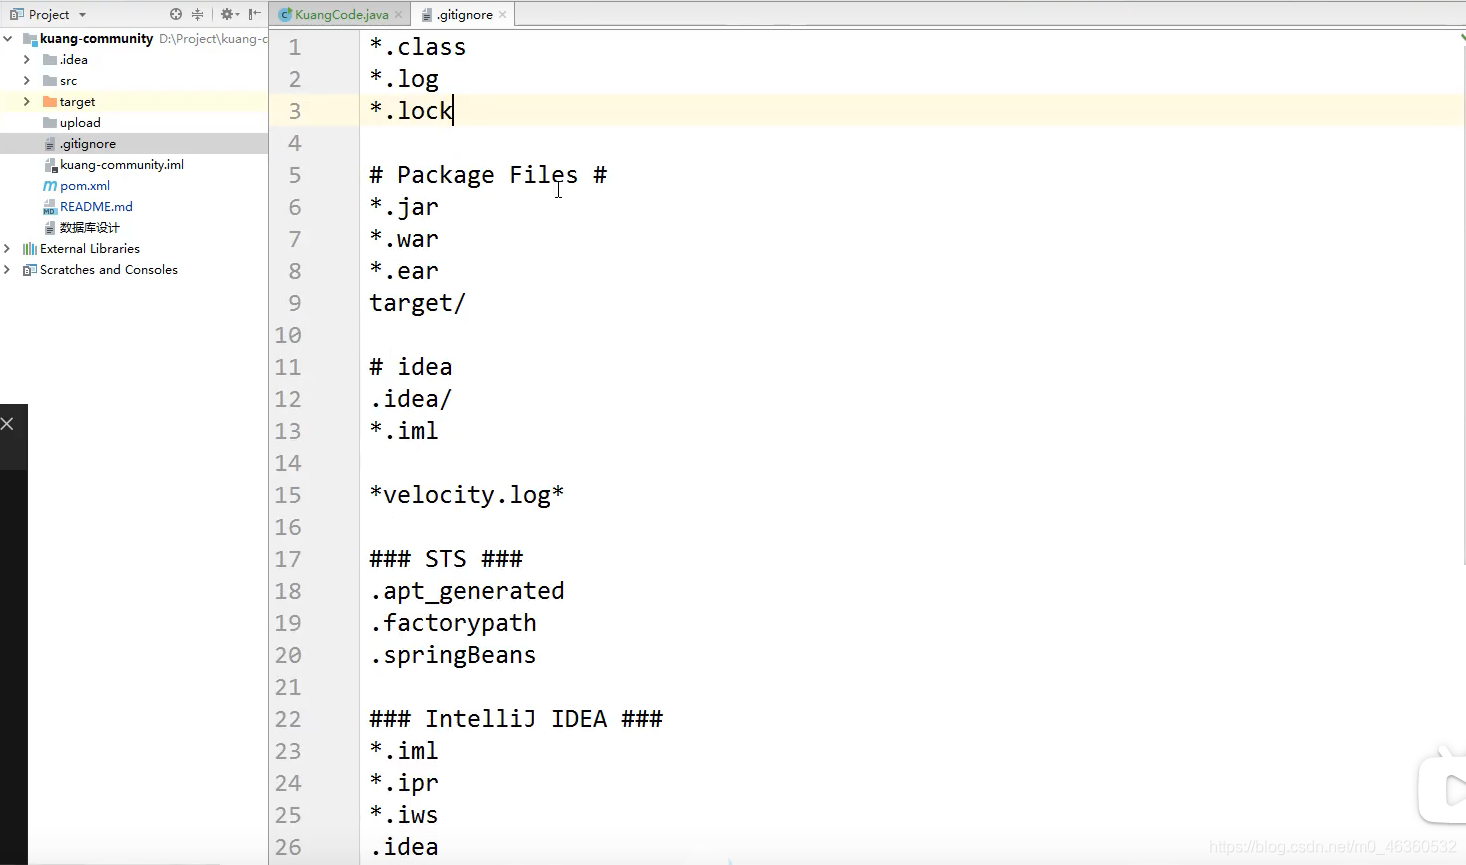Open pom.xml in the project tree
Viewport: 1466px width, 865px height.
(x=85, y=186)
